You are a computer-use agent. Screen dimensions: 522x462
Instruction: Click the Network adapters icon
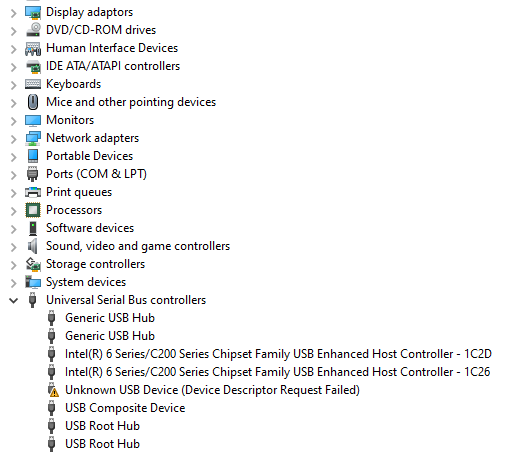[x=33, y=138]
